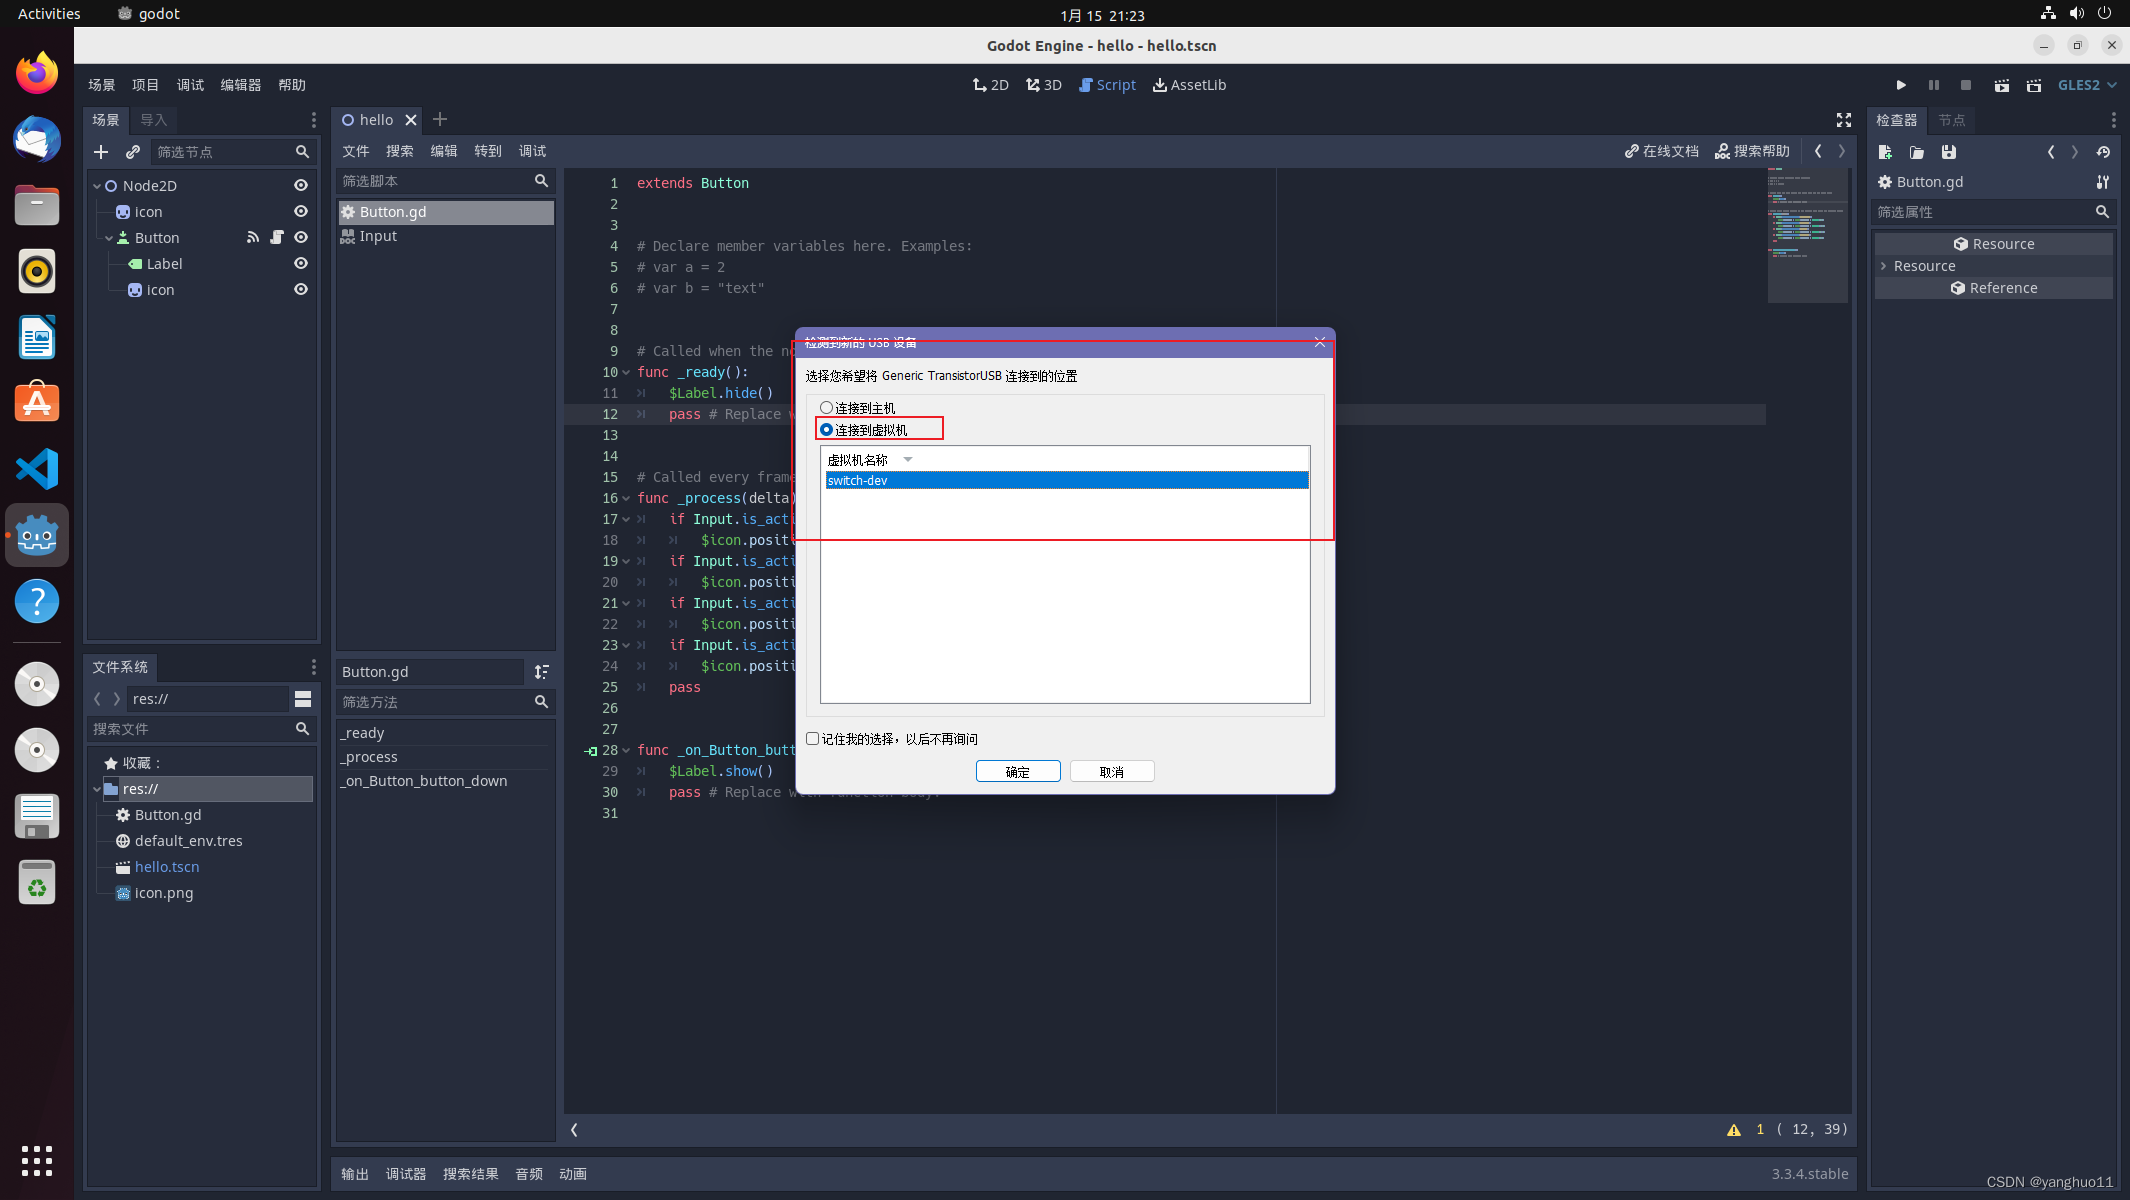
Task: Play a custom scene icon
Action: coord(2034,85)
